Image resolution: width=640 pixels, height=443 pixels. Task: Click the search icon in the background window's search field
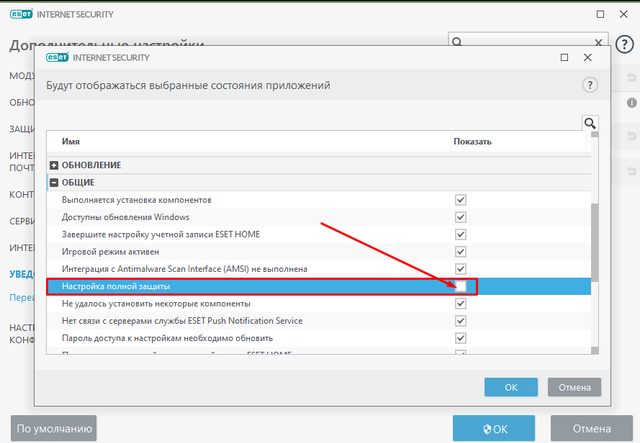(x=457, y=42)
